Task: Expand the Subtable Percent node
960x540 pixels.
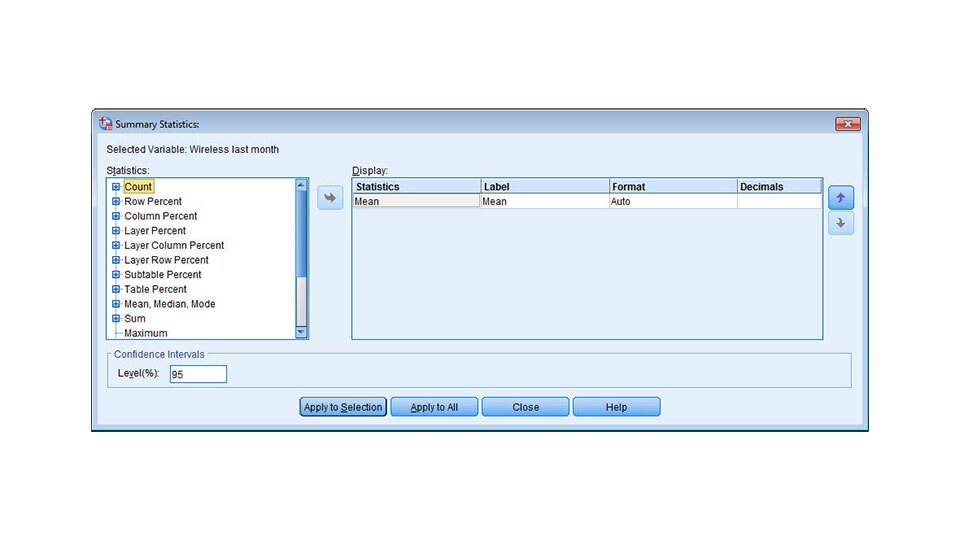Action: (116, 275)
